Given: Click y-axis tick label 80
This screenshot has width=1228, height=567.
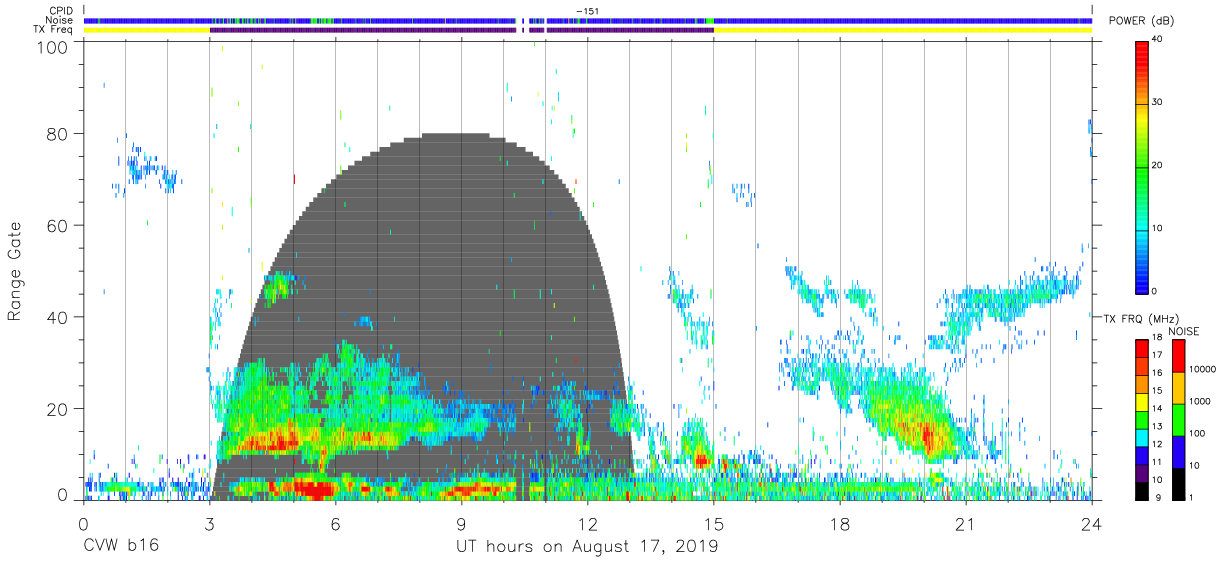Looking at the screenshot, I should 58,134.
